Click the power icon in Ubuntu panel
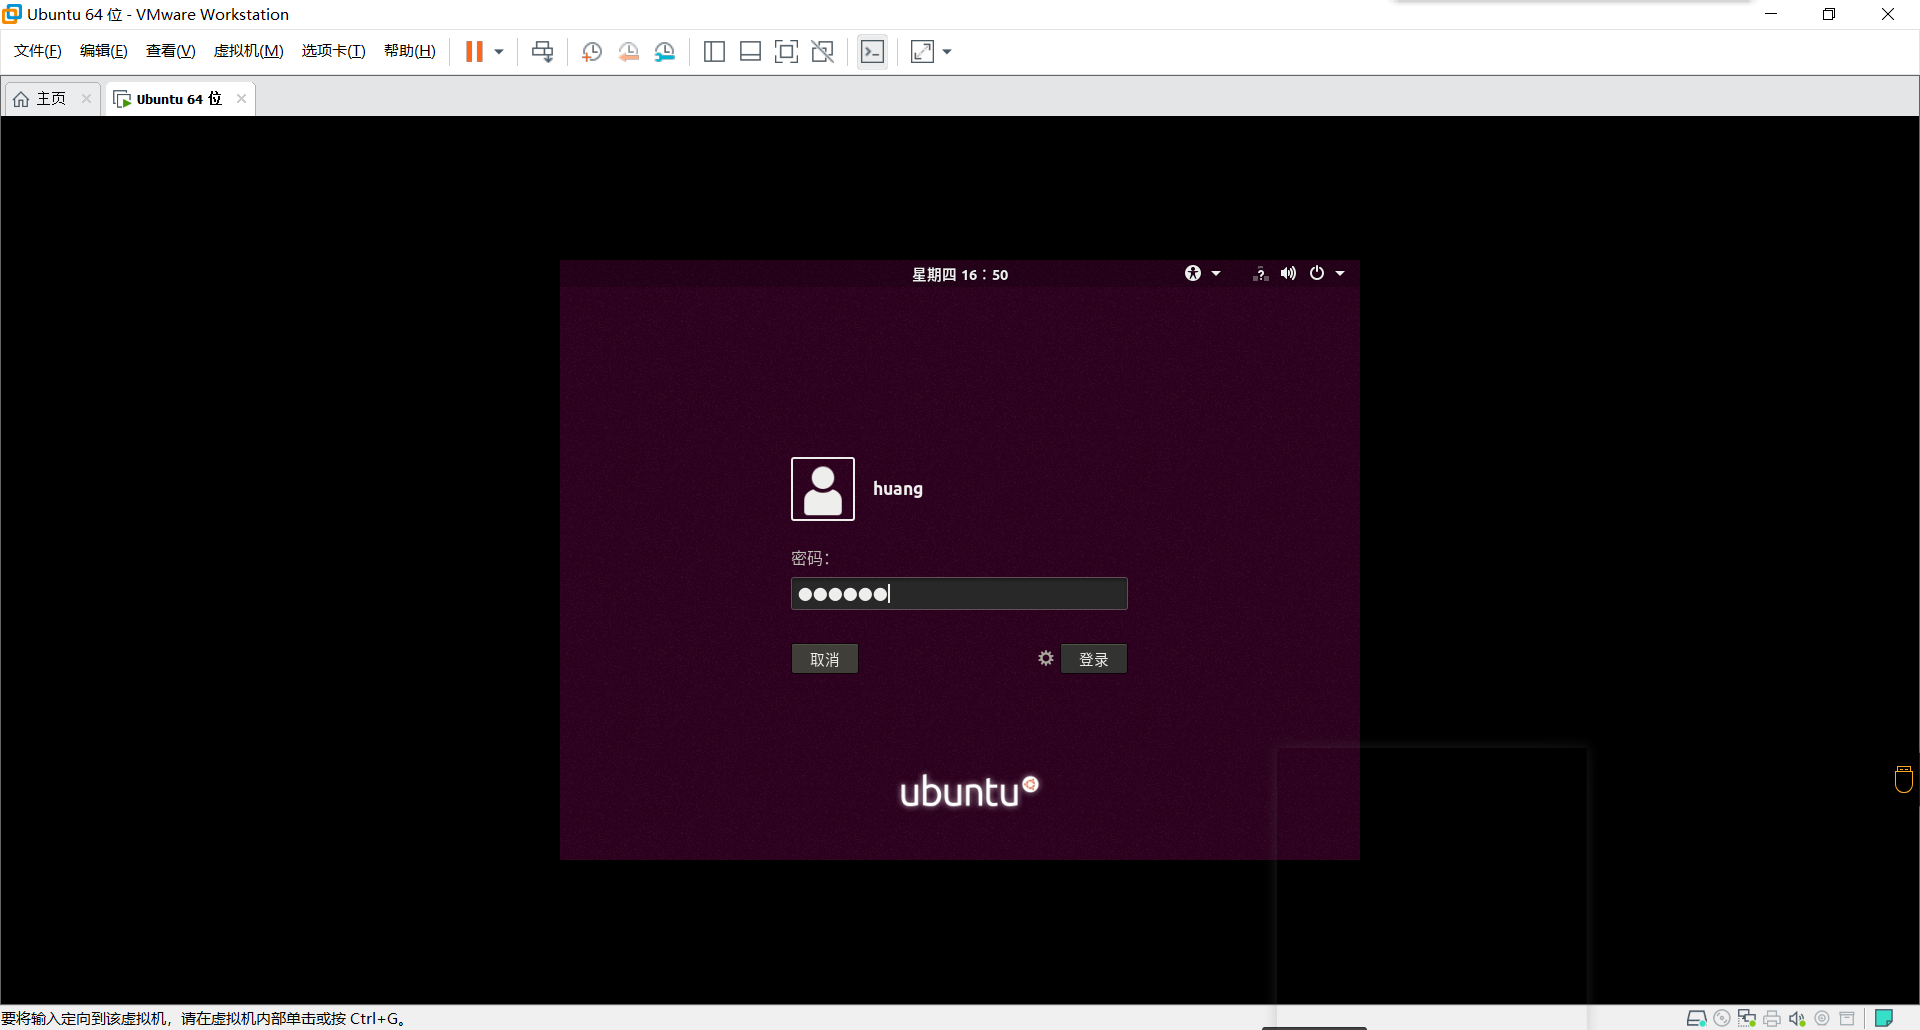Viewport: 1920px width, 1030px height. [1317, 273]
